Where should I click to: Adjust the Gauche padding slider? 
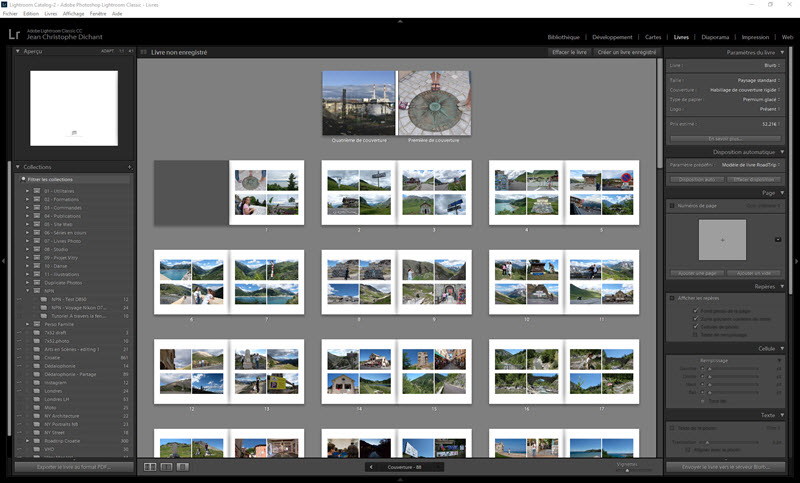point(710,369)
